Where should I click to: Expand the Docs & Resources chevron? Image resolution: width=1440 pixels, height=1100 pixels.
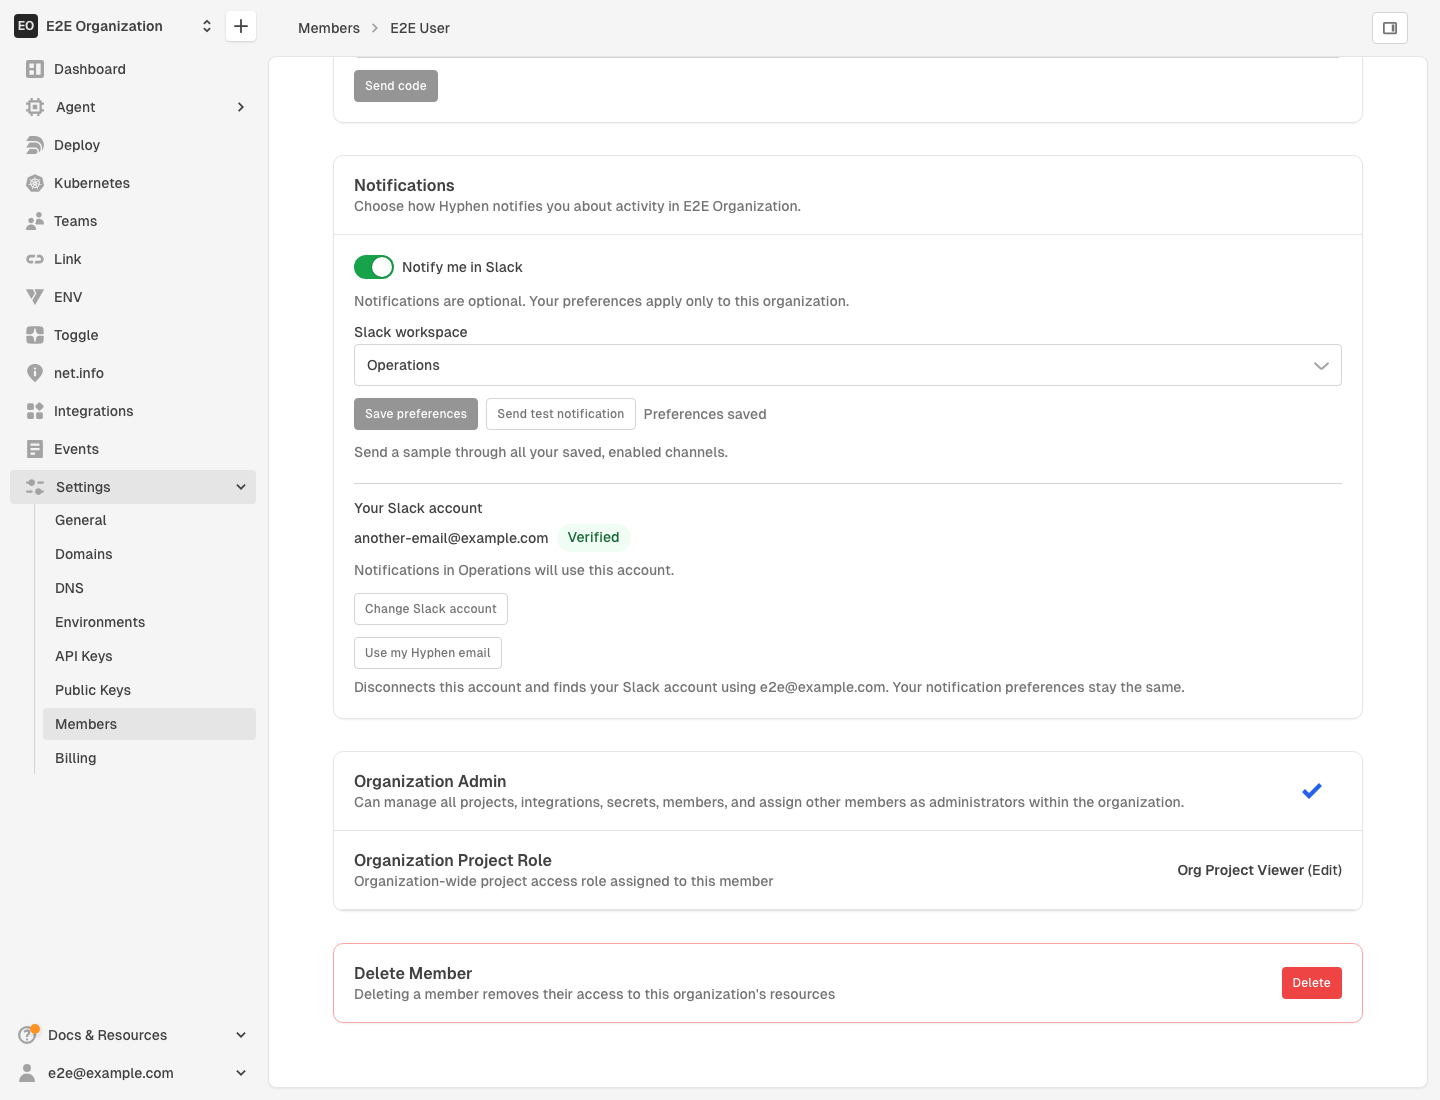click(241, 1035)
